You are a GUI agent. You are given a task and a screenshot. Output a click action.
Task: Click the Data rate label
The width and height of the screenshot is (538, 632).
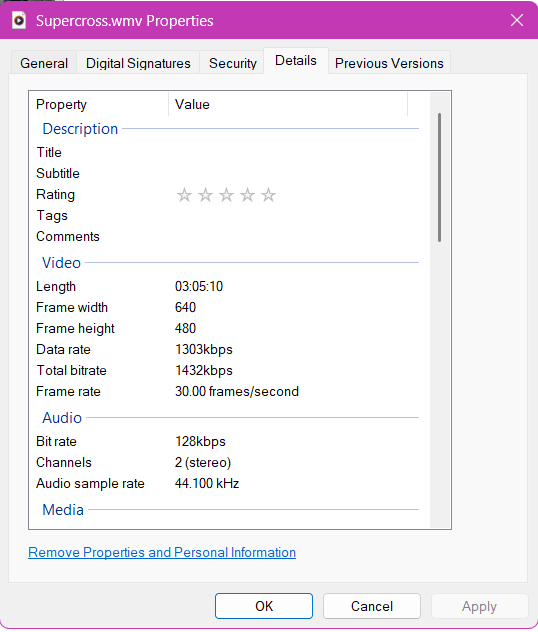tap(63, 349)
